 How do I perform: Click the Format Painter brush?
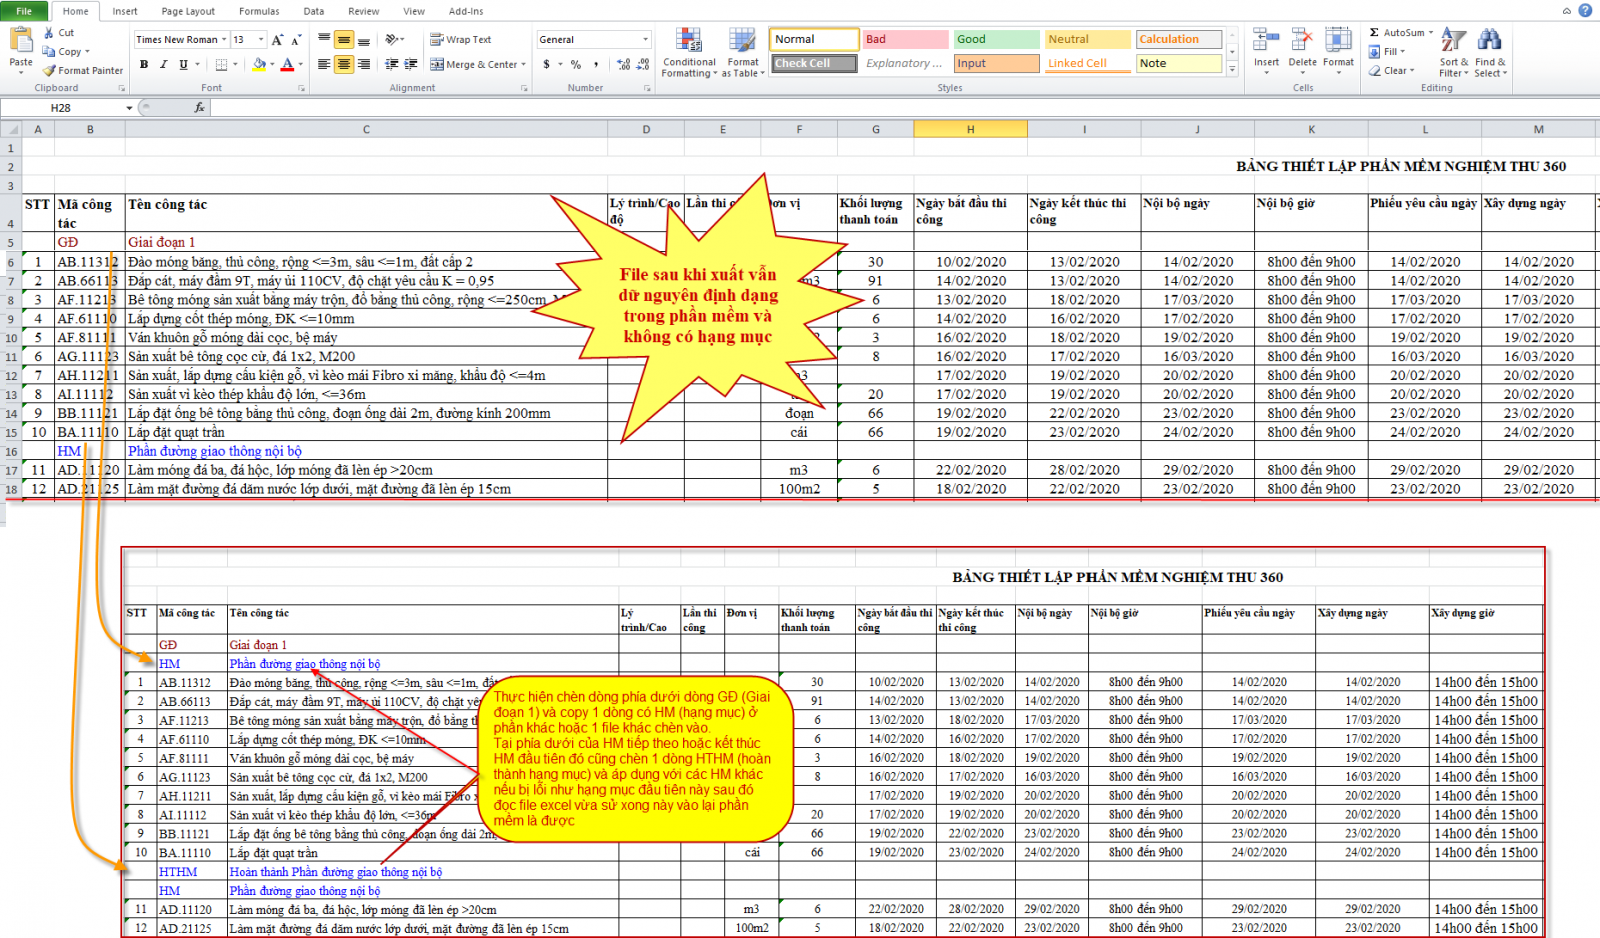49,70
